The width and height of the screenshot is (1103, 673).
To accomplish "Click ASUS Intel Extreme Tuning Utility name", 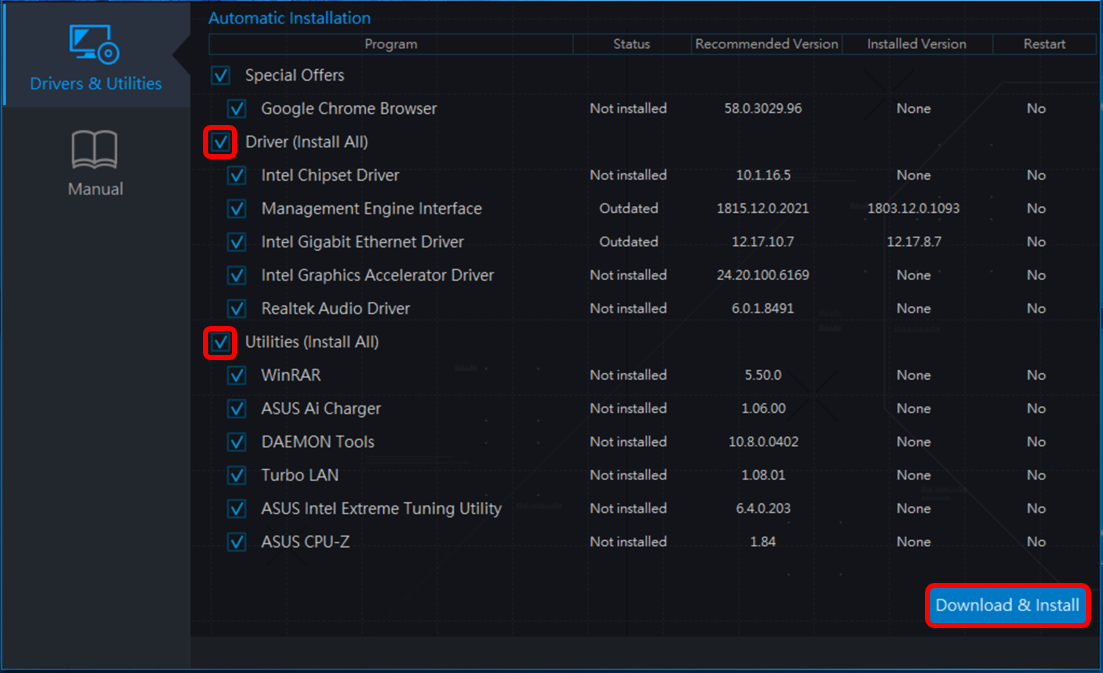I will pyautogui.click(x=381, y=508).
